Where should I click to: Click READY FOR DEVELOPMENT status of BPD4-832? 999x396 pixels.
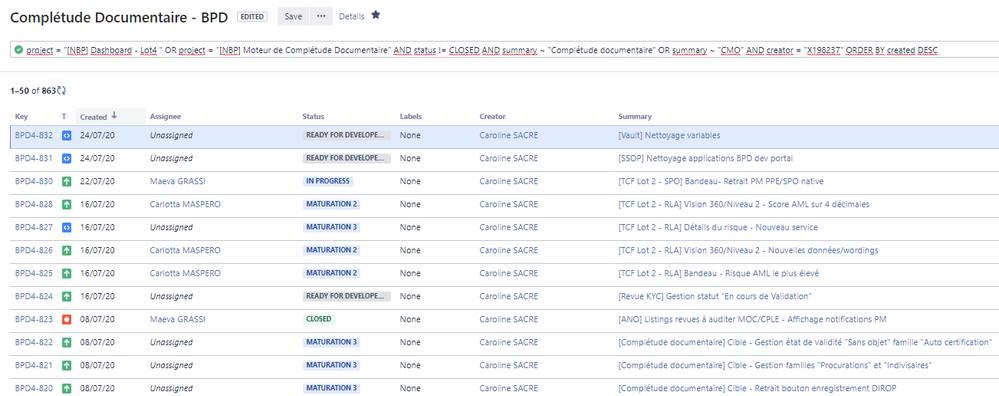347,136
